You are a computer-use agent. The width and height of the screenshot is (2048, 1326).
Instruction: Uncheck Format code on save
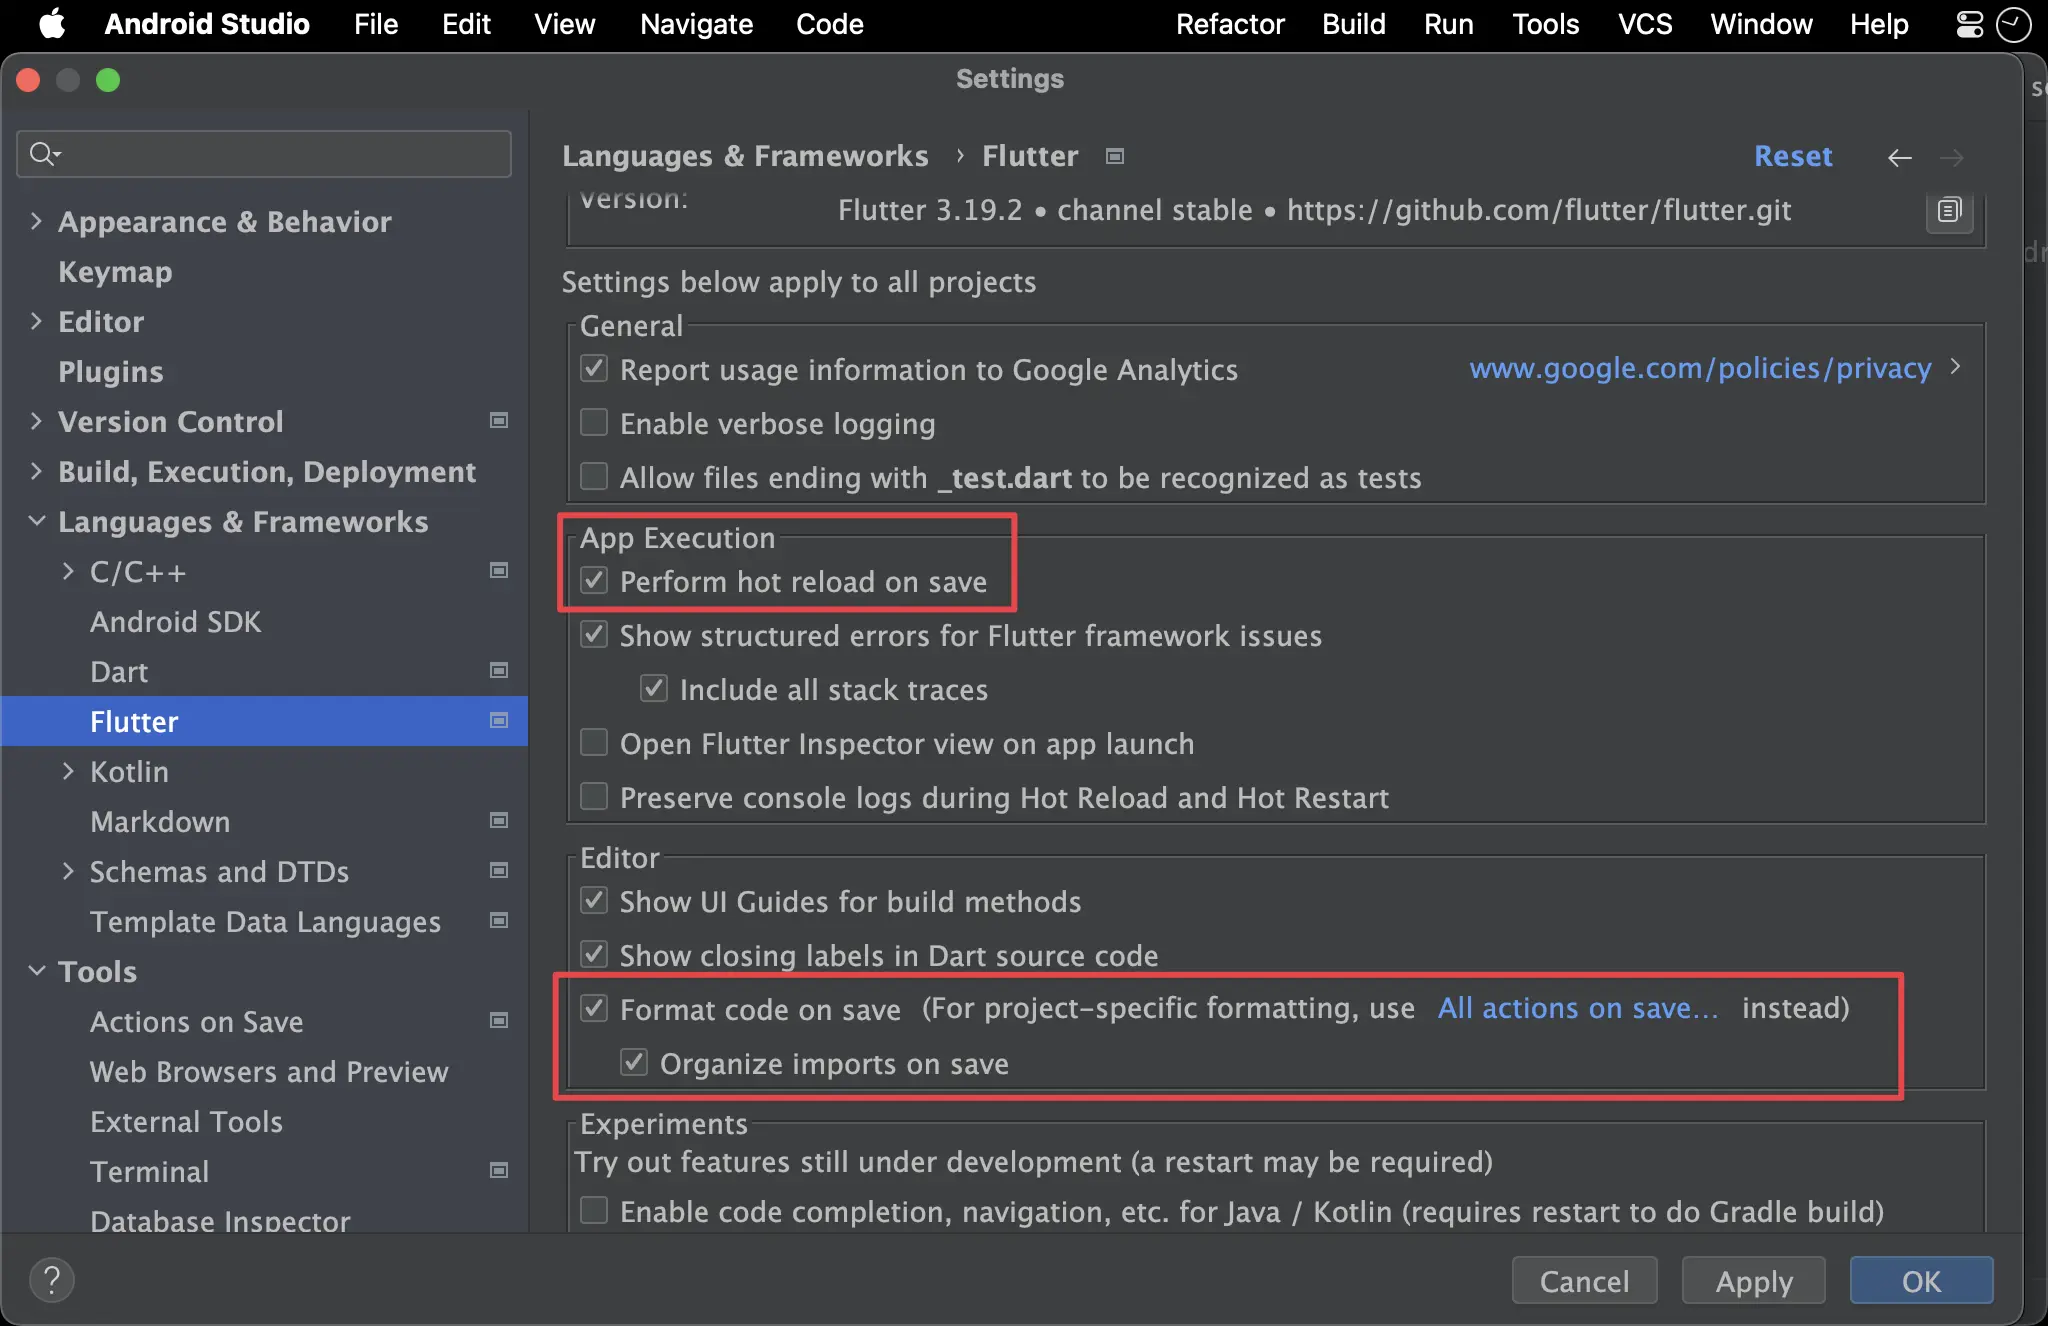594,1009
